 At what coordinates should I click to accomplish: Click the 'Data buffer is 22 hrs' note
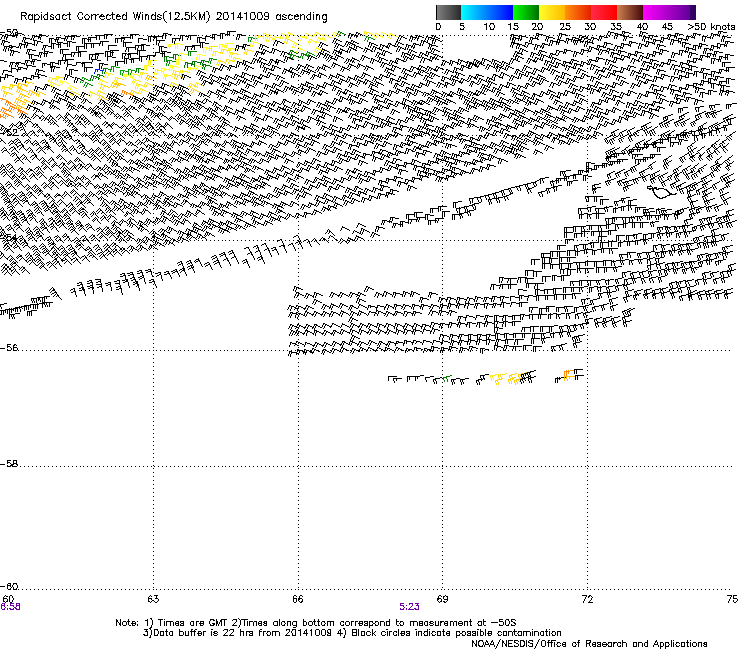click(x=237, y=633)
